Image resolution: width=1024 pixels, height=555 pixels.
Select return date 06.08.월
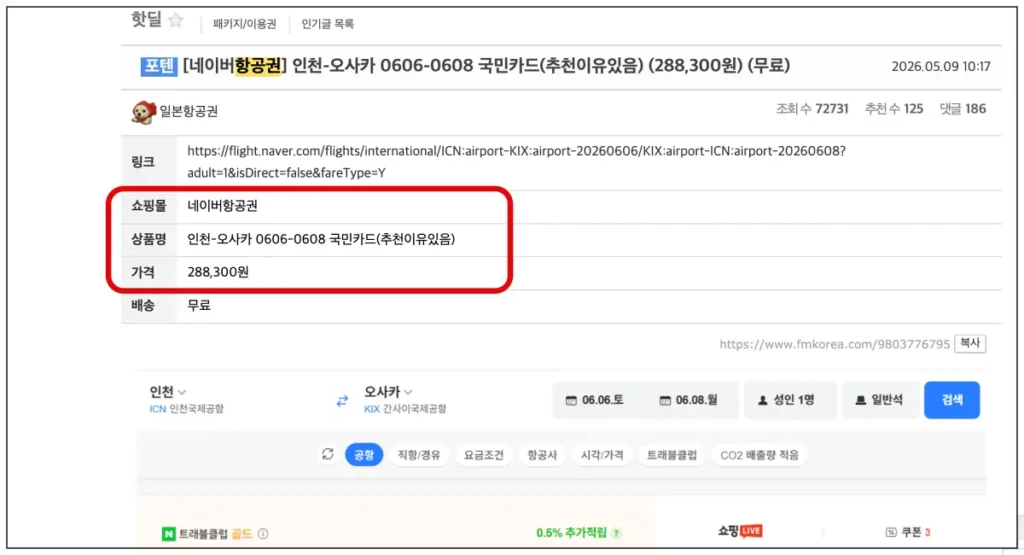(689, 400)
